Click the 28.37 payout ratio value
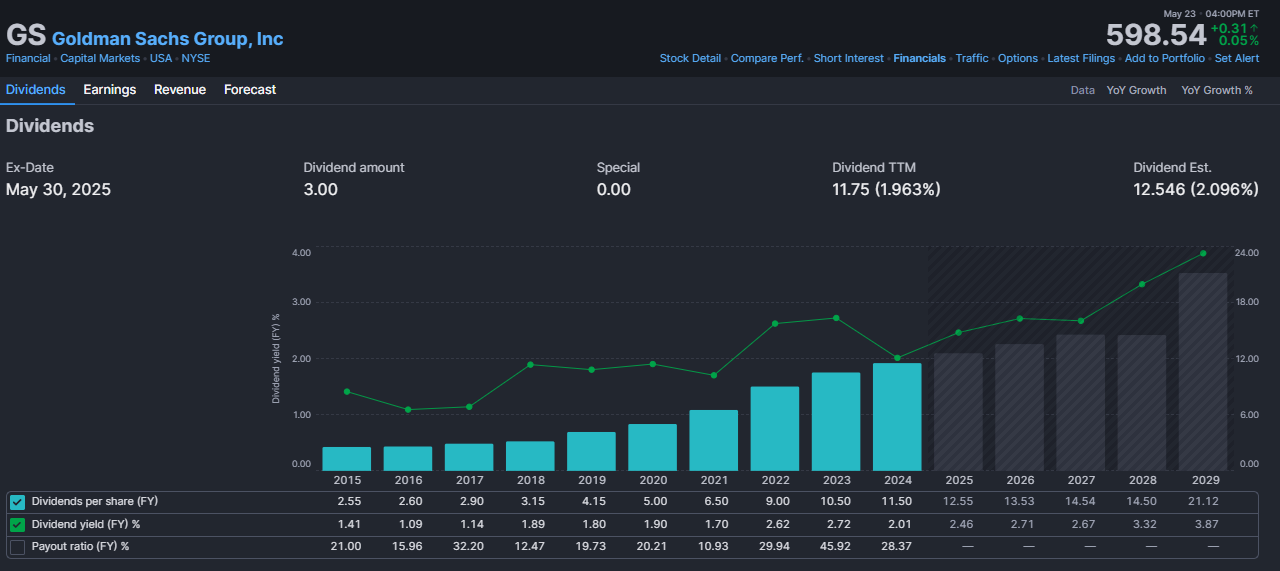Viewport: 1280px width, 571px height. (896, 547)
